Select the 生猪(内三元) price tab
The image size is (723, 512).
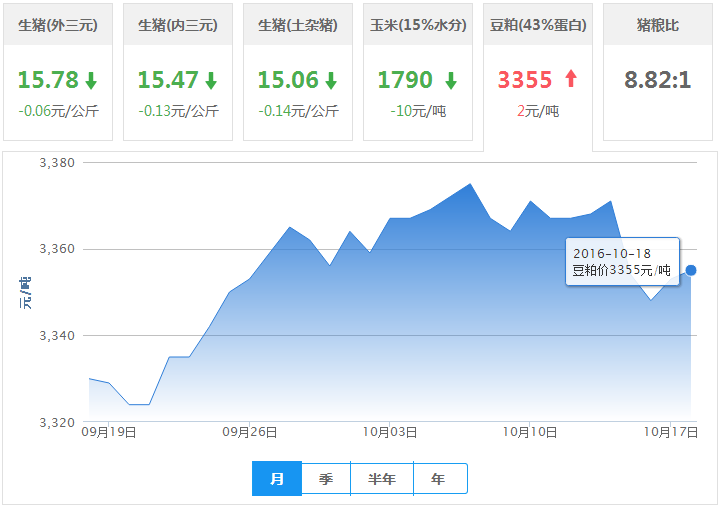[178, 72]
